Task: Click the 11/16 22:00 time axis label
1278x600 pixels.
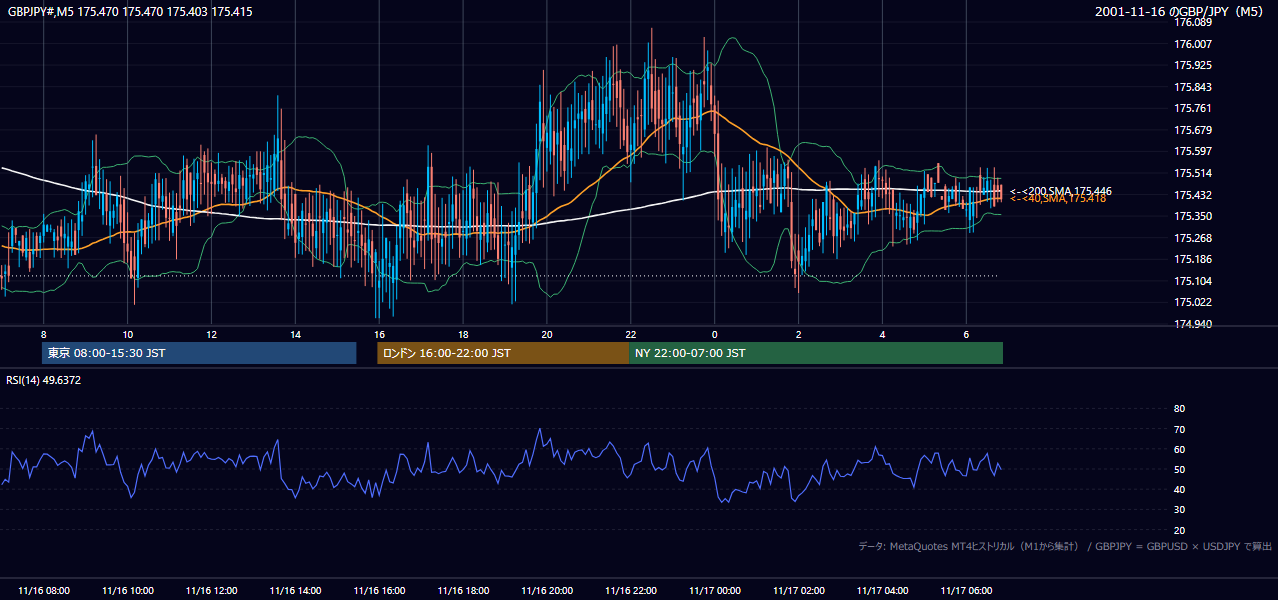Action: [x=631, y=591]
